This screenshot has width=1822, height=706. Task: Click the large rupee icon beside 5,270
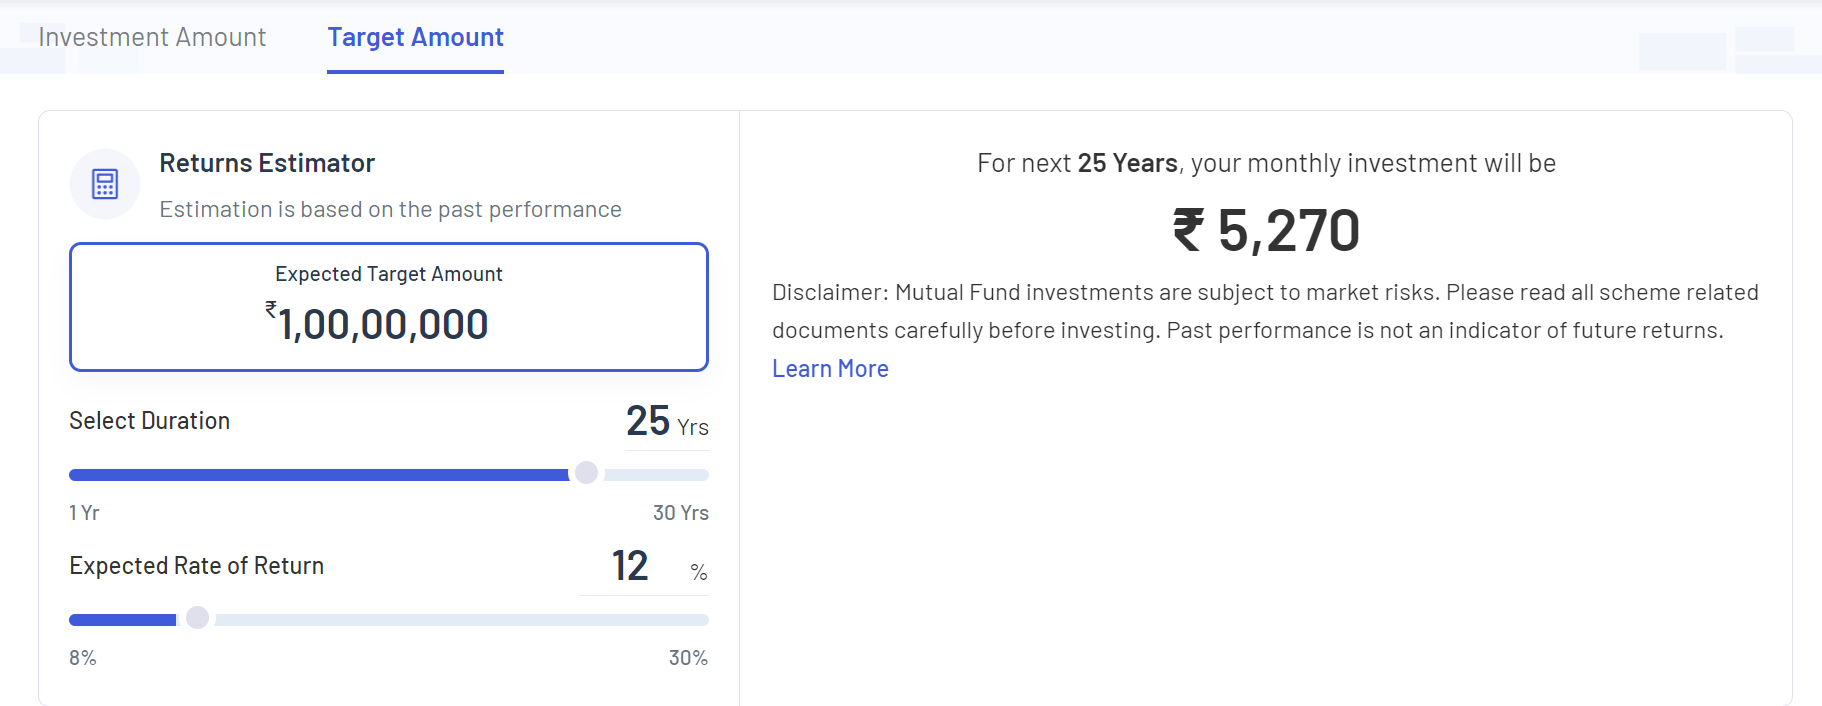pos(1188,230)
